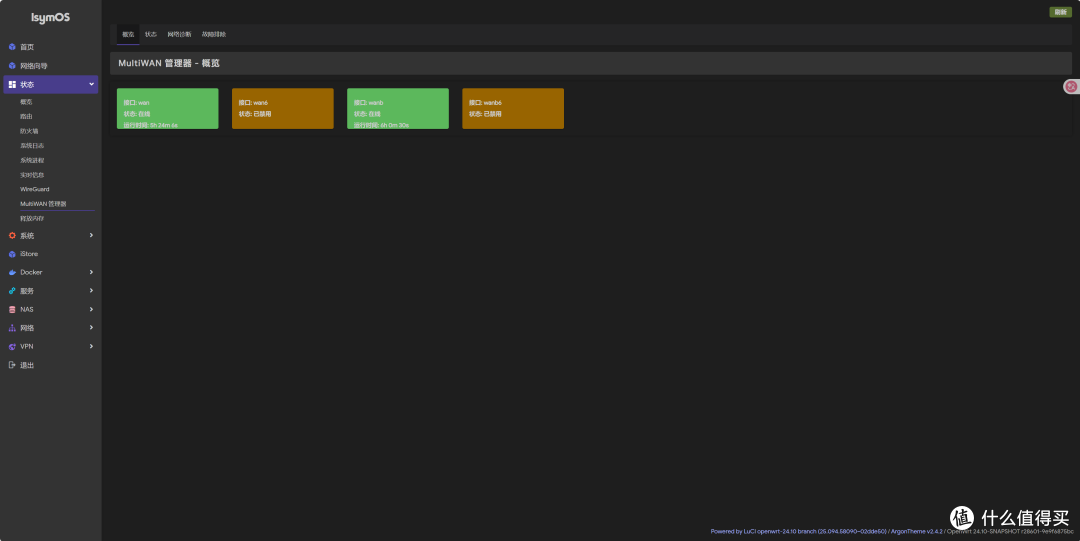Click the green wanb interface card
The height and width of the screenshot is (541, 1080).
[397, 108]
